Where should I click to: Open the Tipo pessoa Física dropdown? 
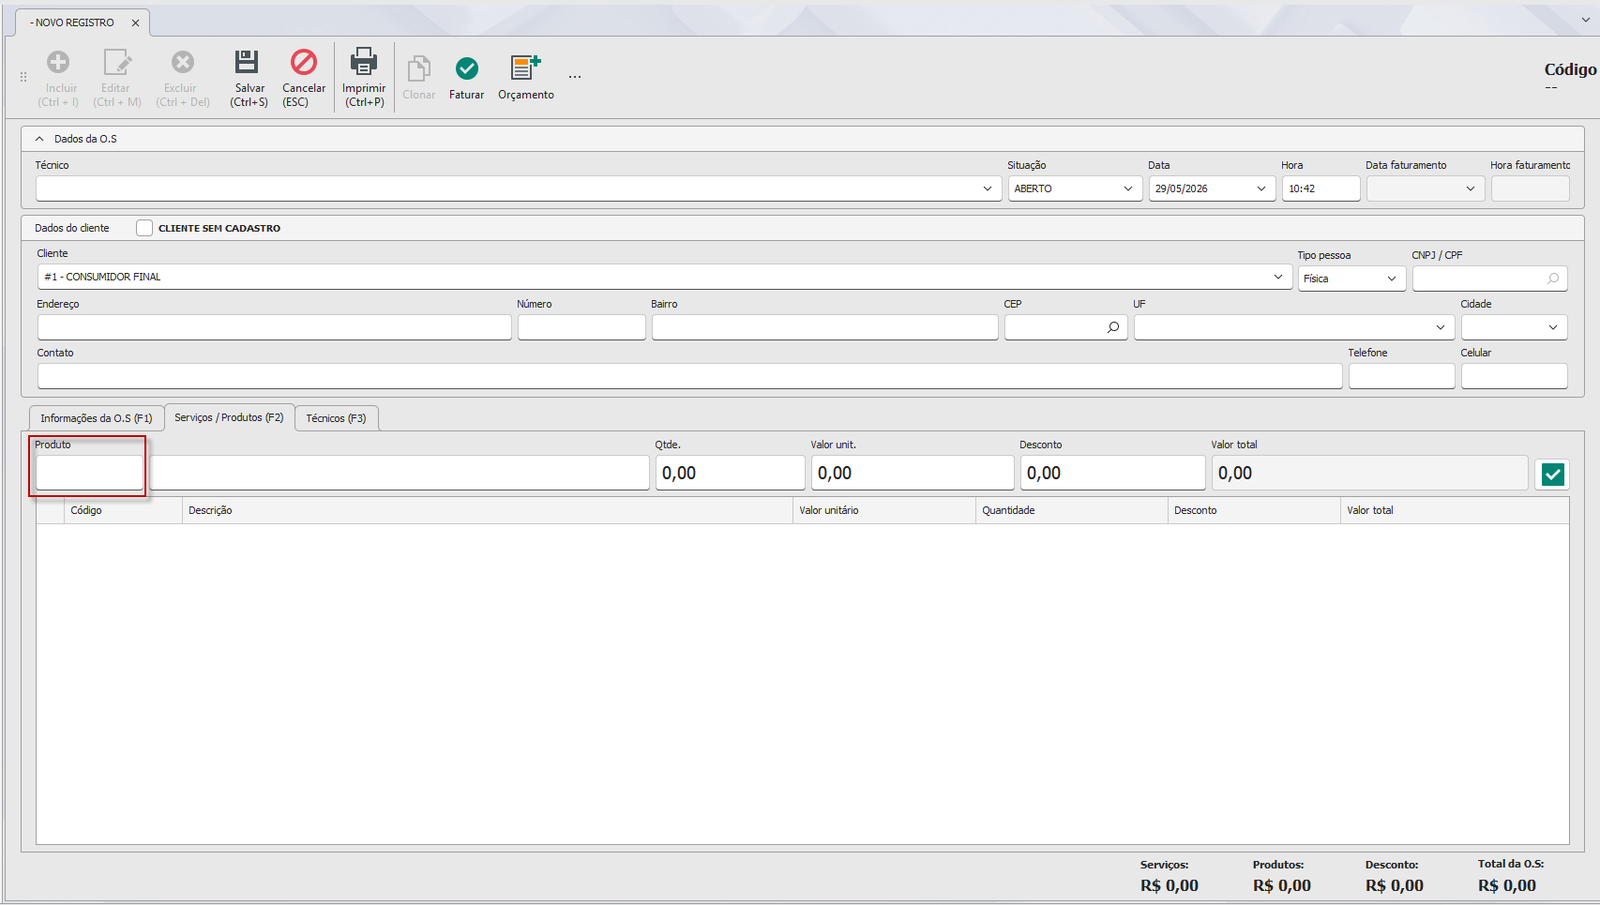click(x=1391, y=279)
